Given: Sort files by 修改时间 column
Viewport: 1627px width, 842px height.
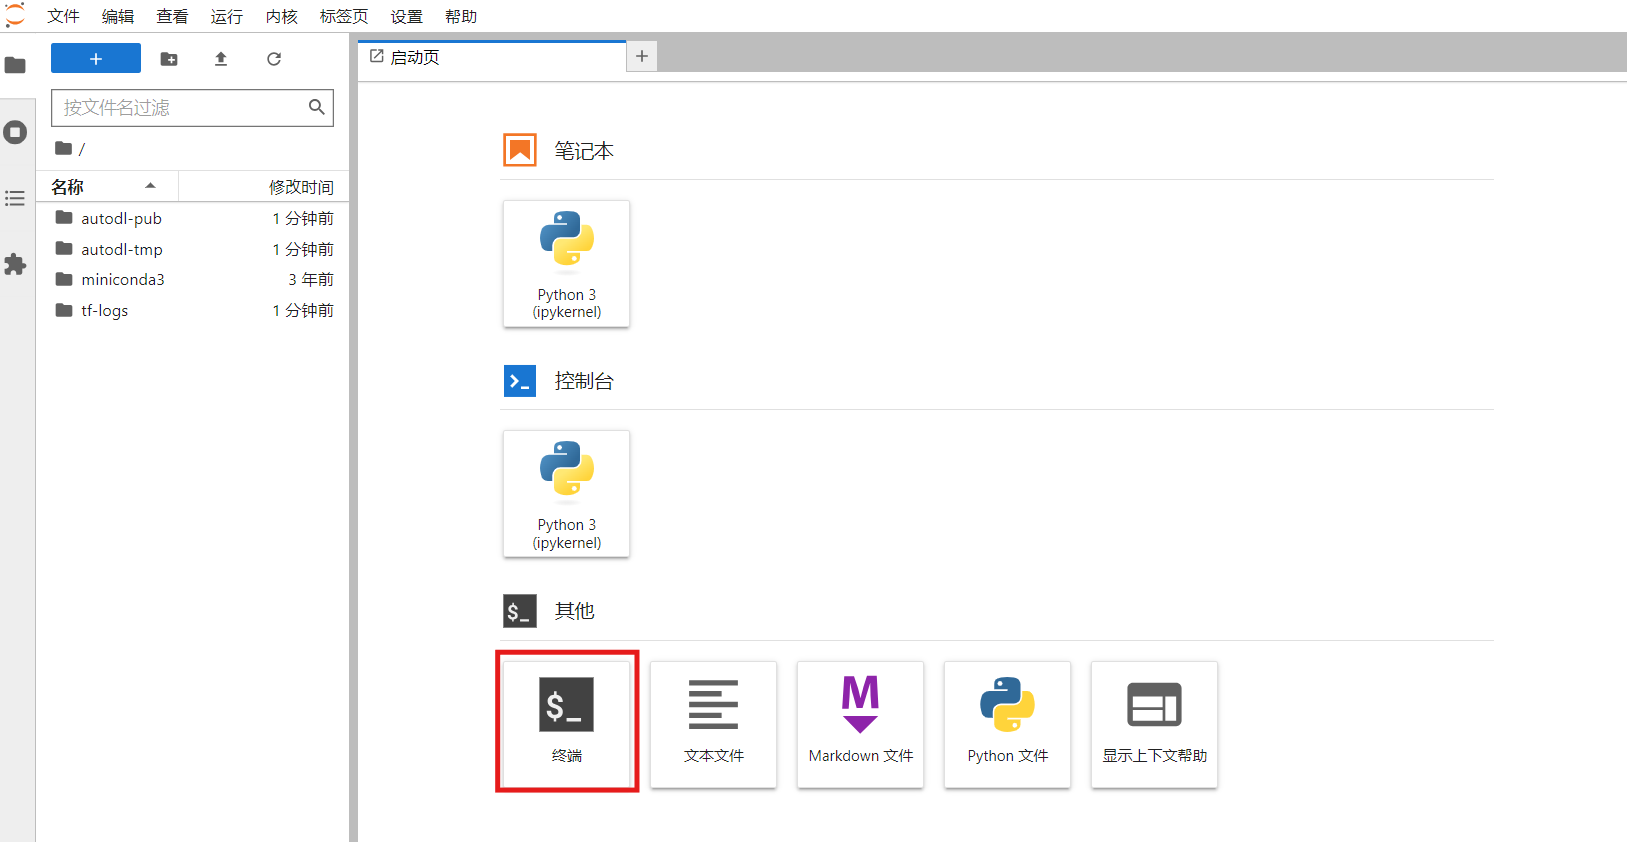Looking at the screenshot, I should tap(264, 187).
